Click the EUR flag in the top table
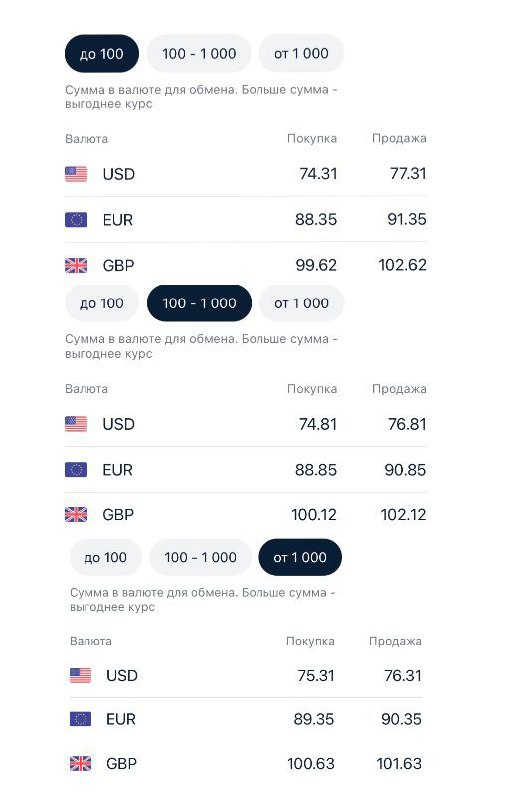Screen dimensions: 516x800 point(76,220)
